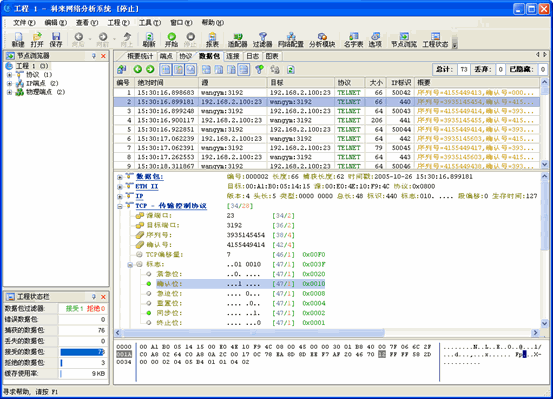Click the green next packet arrow
553x399 pixels.
click(x=150, y=69)
